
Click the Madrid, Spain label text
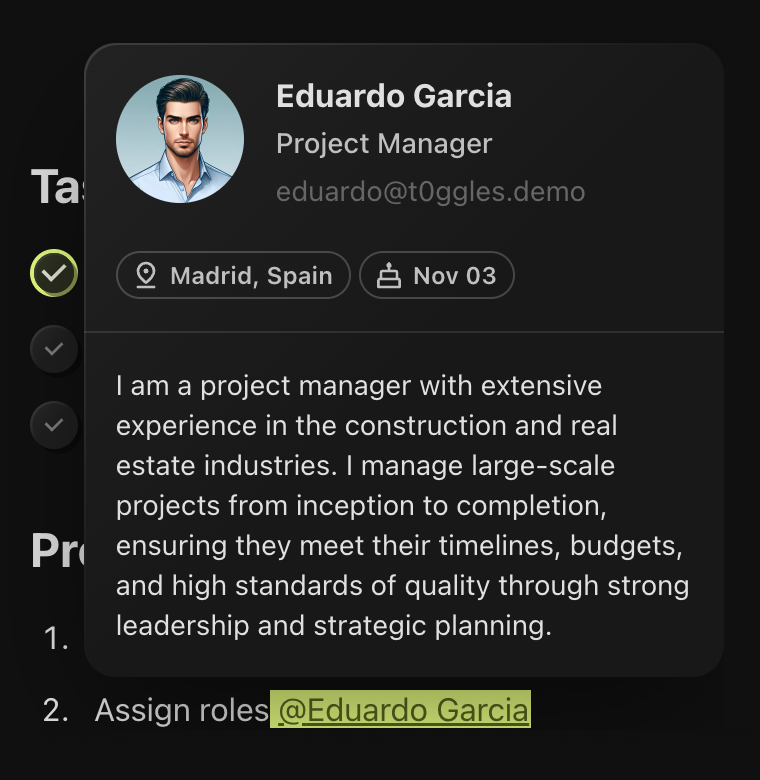pyautogui.click(x=251, y=275)
